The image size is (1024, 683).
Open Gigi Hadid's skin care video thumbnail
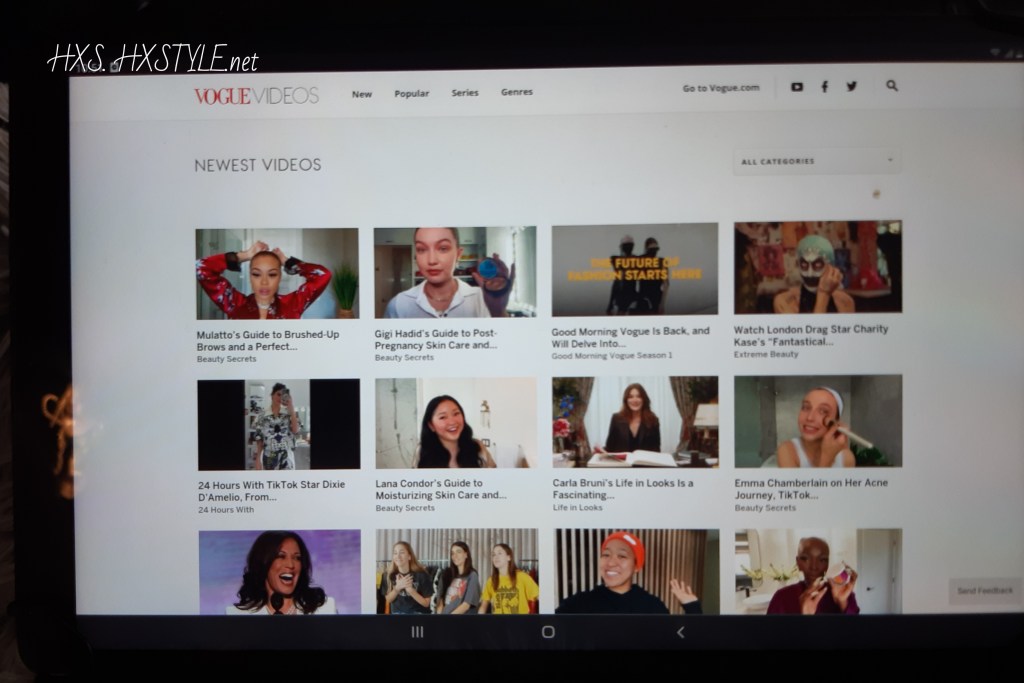tap(455, 272)
